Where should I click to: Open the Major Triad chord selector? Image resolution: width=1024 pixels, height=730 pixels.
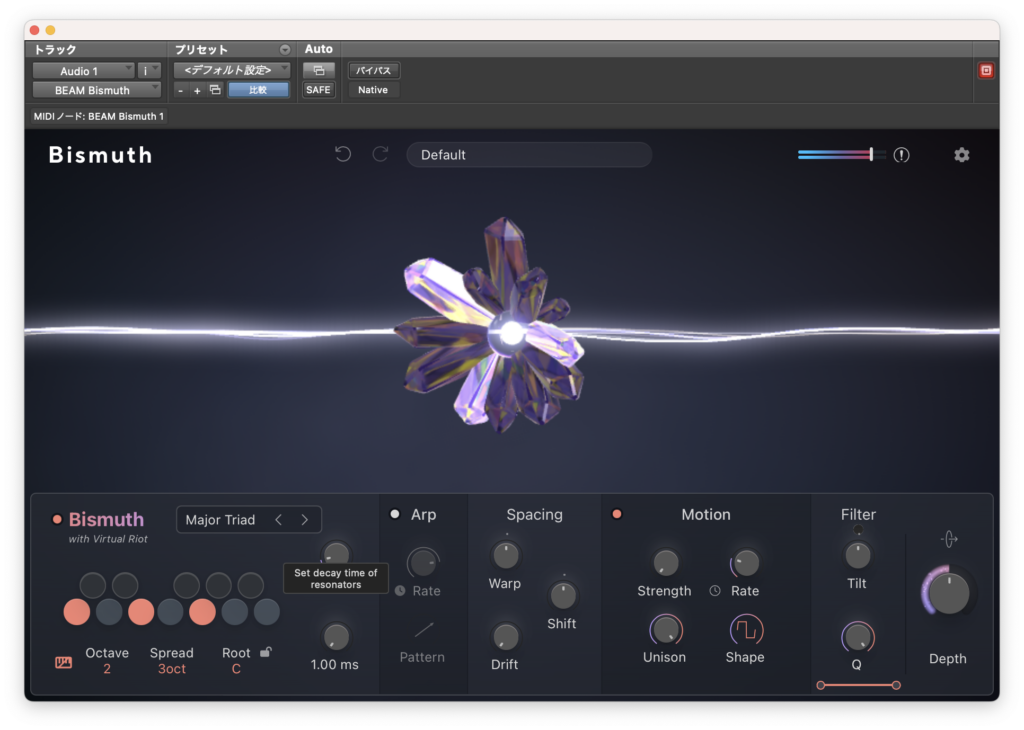tap(249, 520)
